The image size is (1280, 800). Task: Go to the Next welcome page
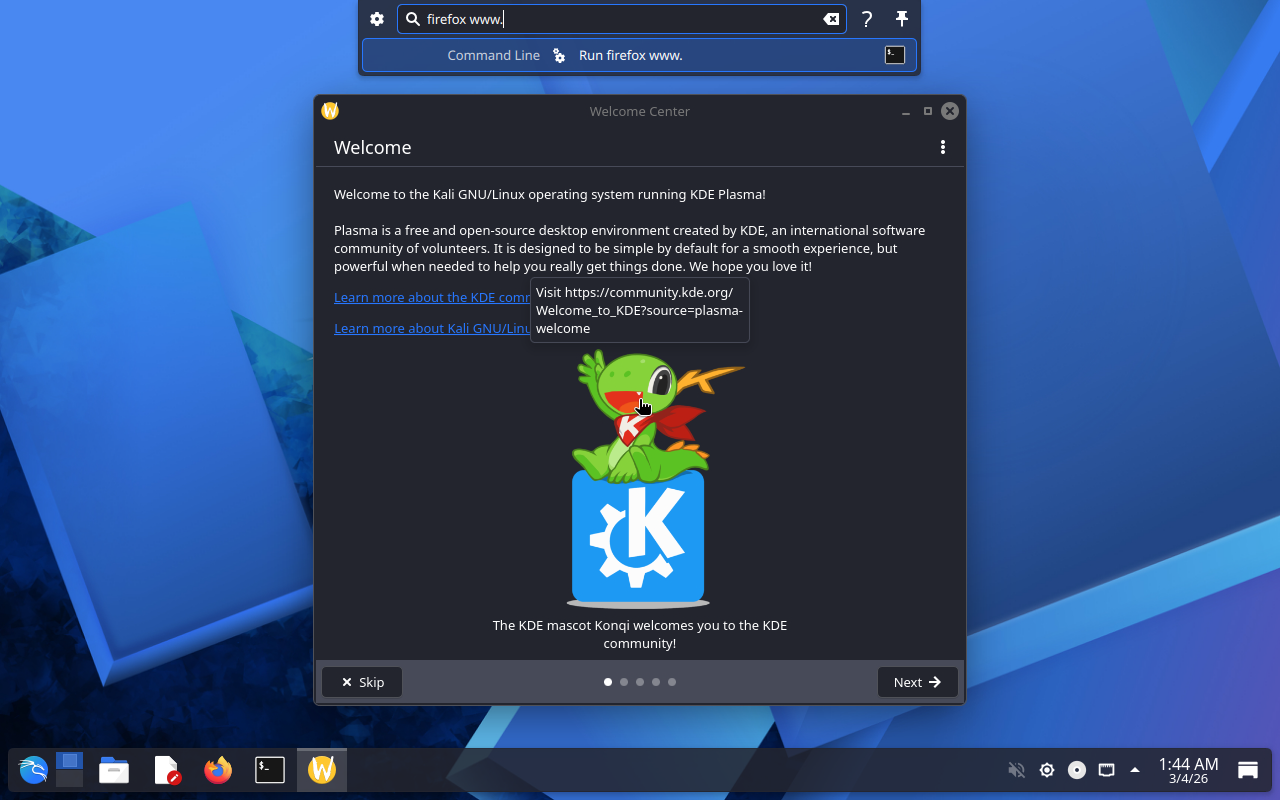pyautogui.click(x=917, y=682)
